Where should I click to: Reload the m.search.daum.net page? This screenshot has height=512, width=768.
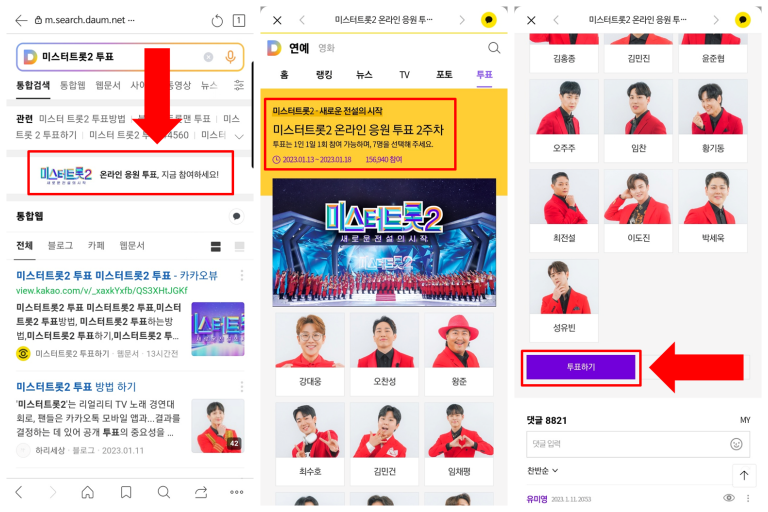point(217,21)
